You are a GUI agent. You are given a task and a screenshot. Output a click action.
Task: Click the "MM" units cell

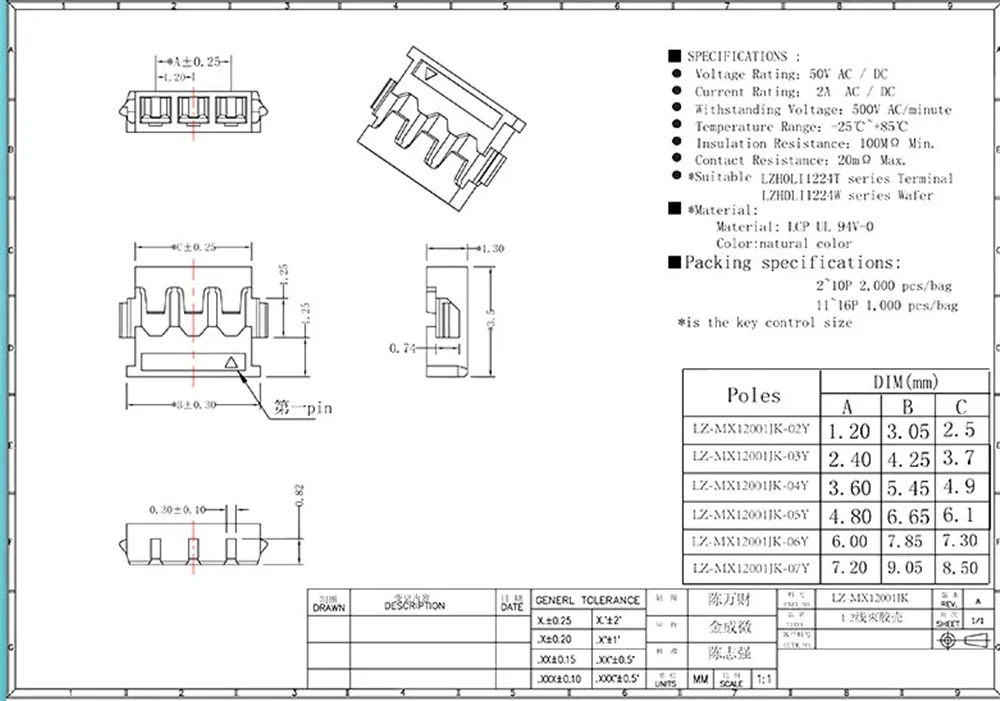700,680
